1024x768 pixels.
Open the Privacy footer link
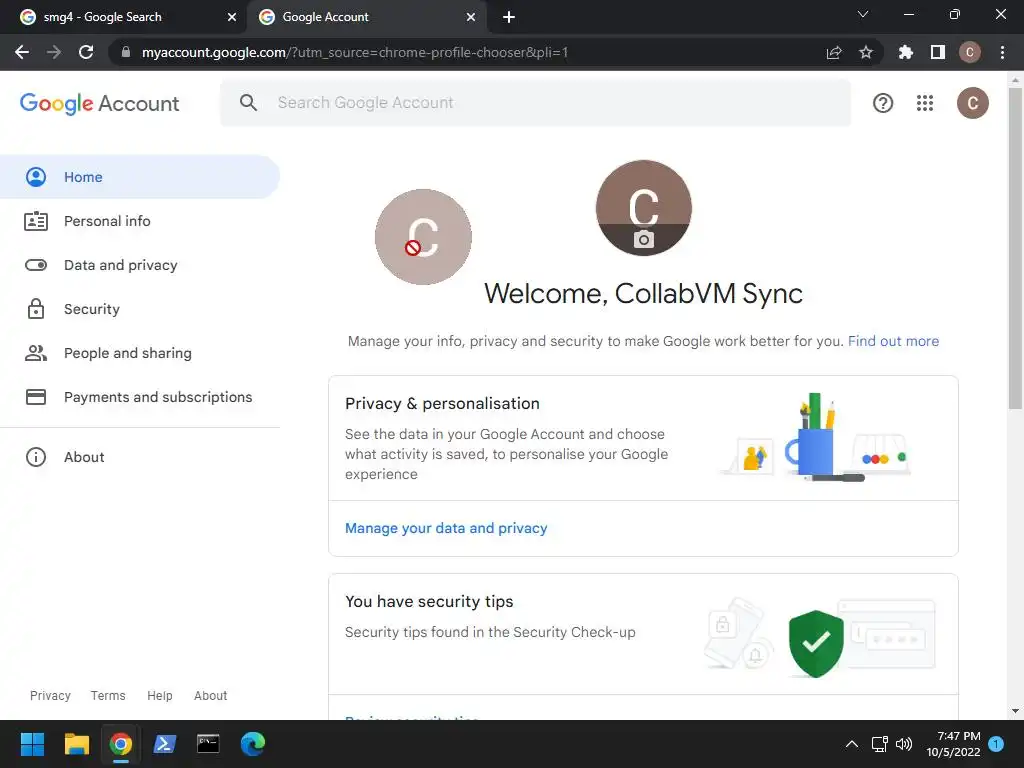(50, 696)
